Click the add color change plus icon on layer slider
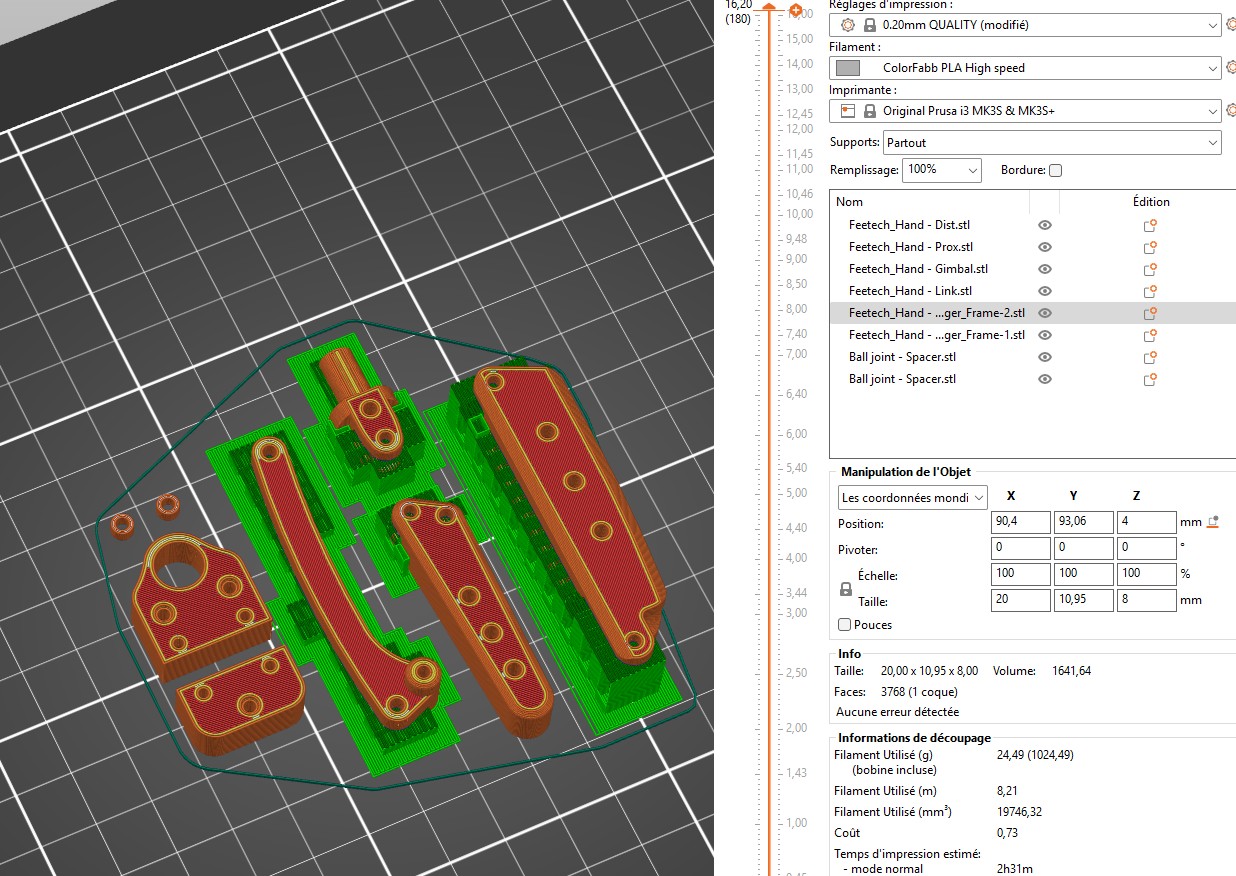This screenshot has width=1236, height=876. 795,11
